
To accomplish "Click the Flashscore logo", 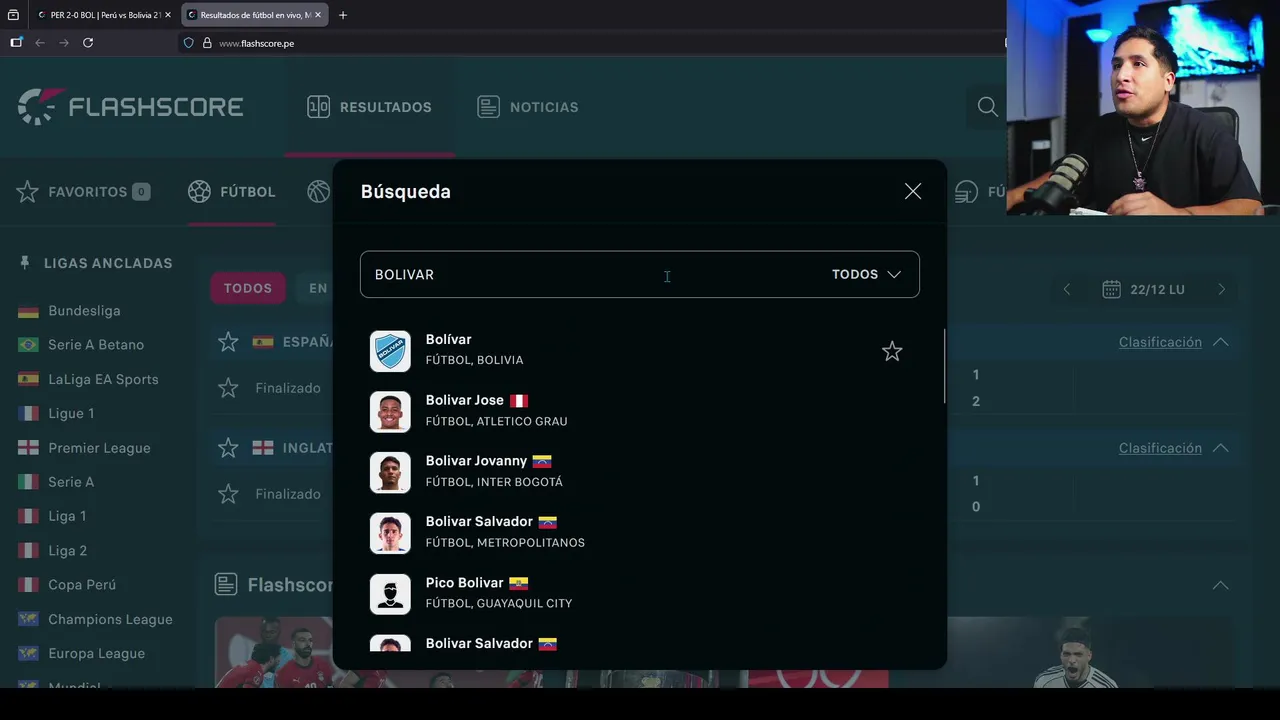I will click(x=130, y=106).
